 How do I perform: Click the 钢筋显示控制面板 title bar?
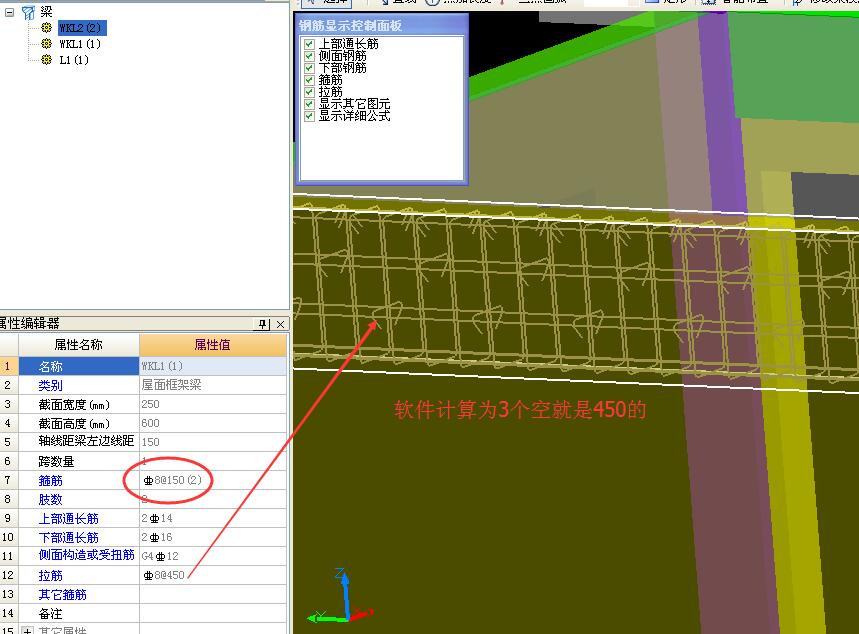coord(382,25)
